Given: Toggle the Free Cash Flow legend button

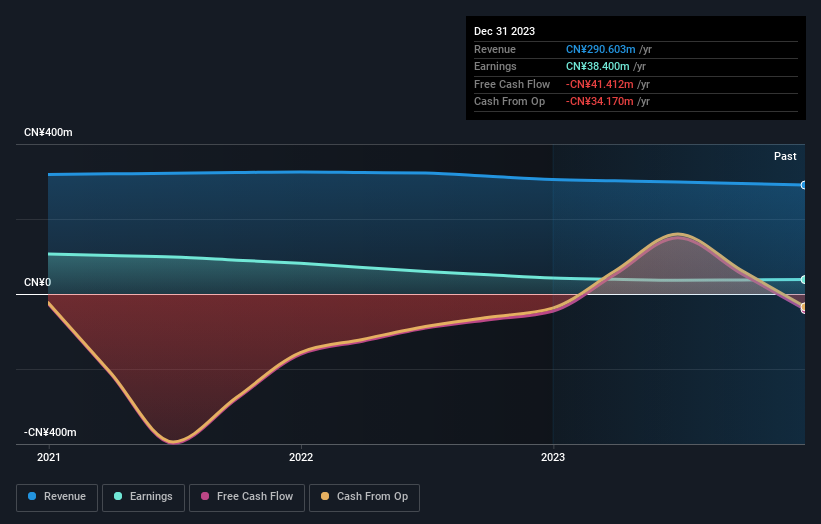Looking at the screenshot, I should pos(247,497).
